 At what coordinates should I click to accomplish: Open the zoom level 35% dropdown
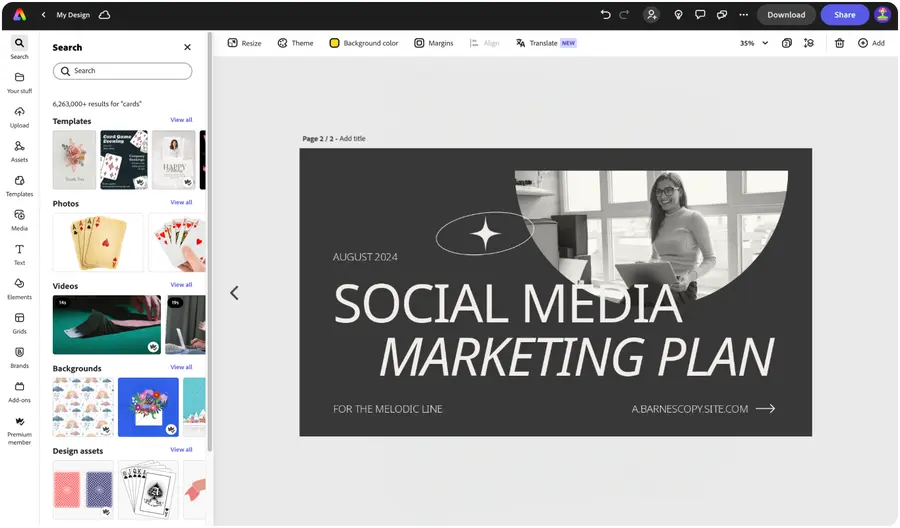tap(754, 43)
